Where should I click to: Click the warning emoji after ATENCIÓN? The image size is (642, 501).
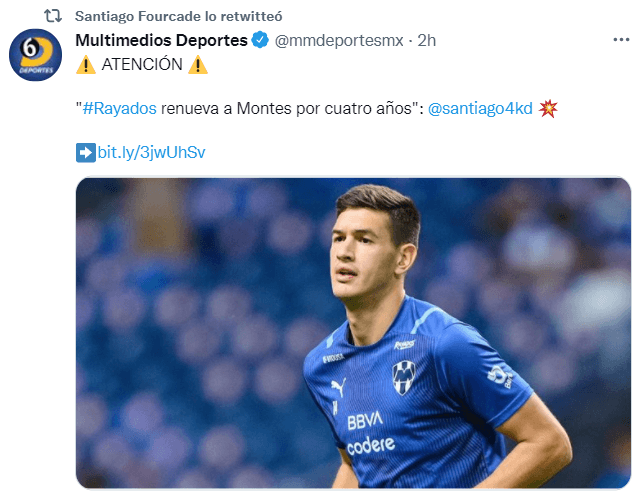click(198, 64)
